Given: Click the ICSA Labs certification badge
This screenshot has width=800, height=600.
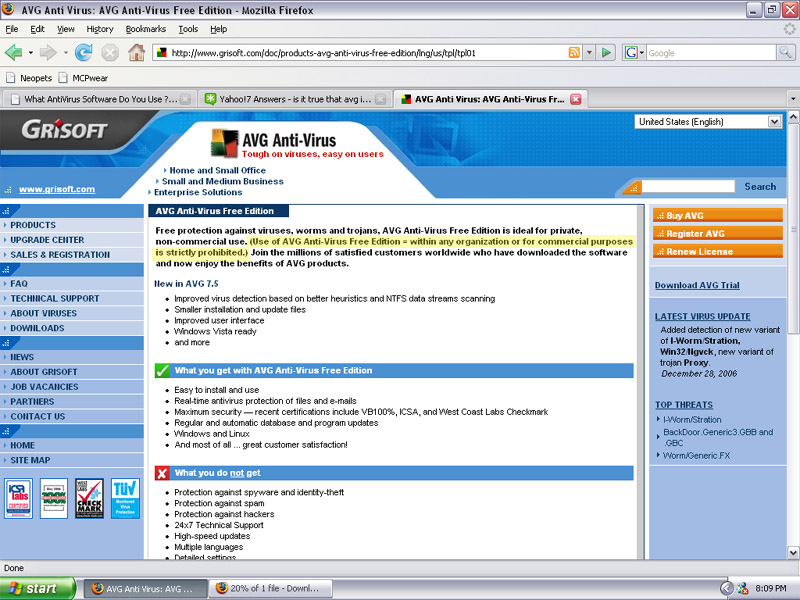Looking at the screenshot, I should [x=19, y=498].
